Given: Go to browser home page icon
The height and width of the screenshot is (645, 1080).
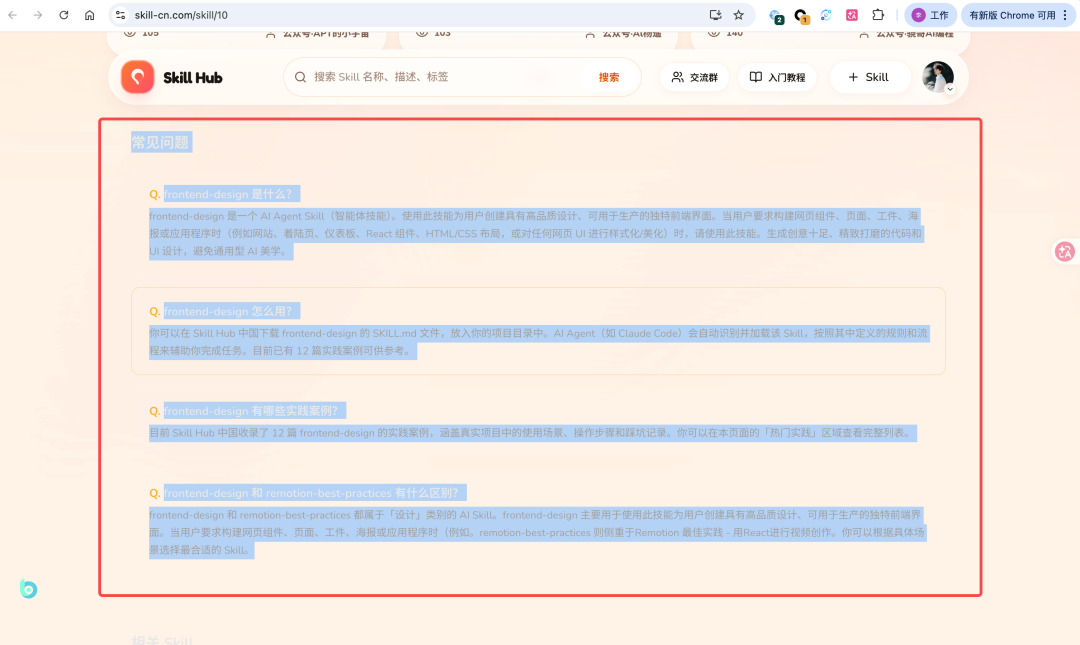Looking at the screenshot, I should [90, 15].
